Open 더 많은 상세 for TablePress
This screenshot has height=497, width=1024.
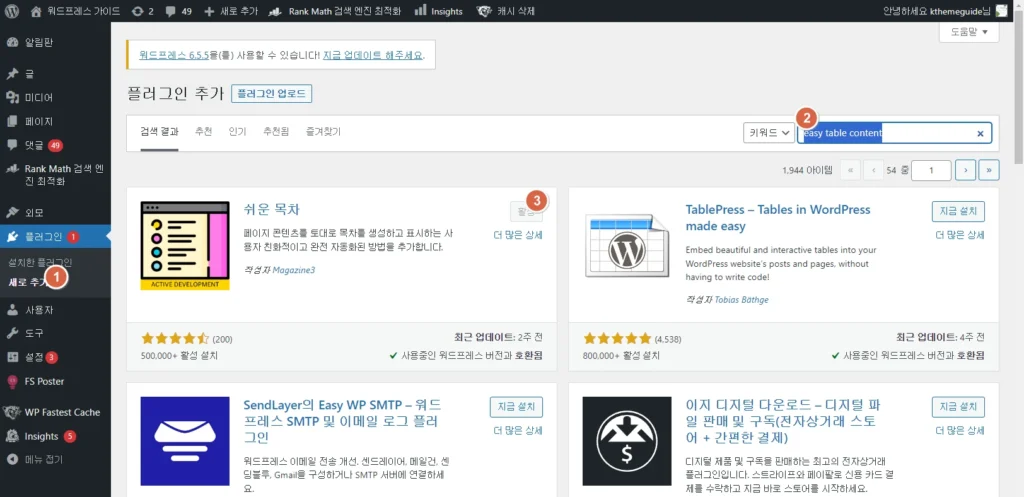point(960,235)
